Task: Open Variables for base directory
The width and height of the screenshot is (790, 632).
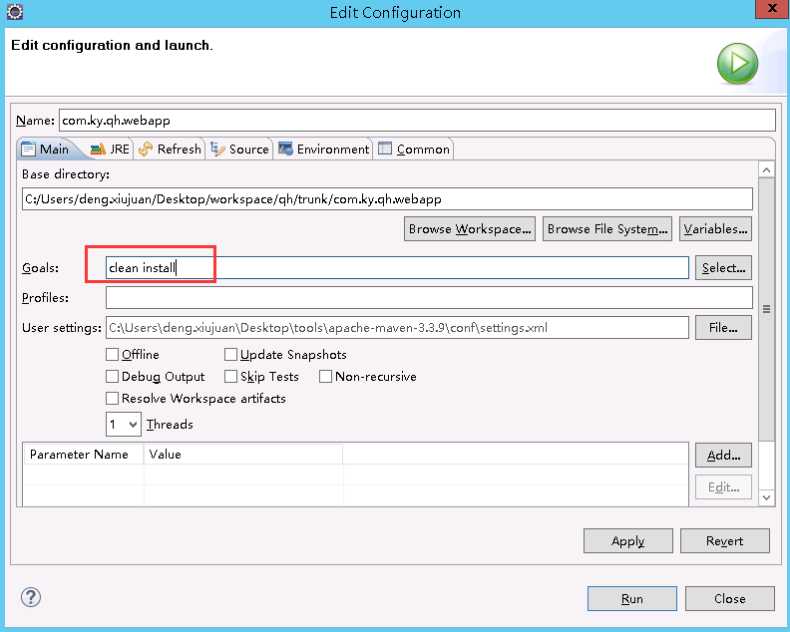Action: click(x=715, y=229)
